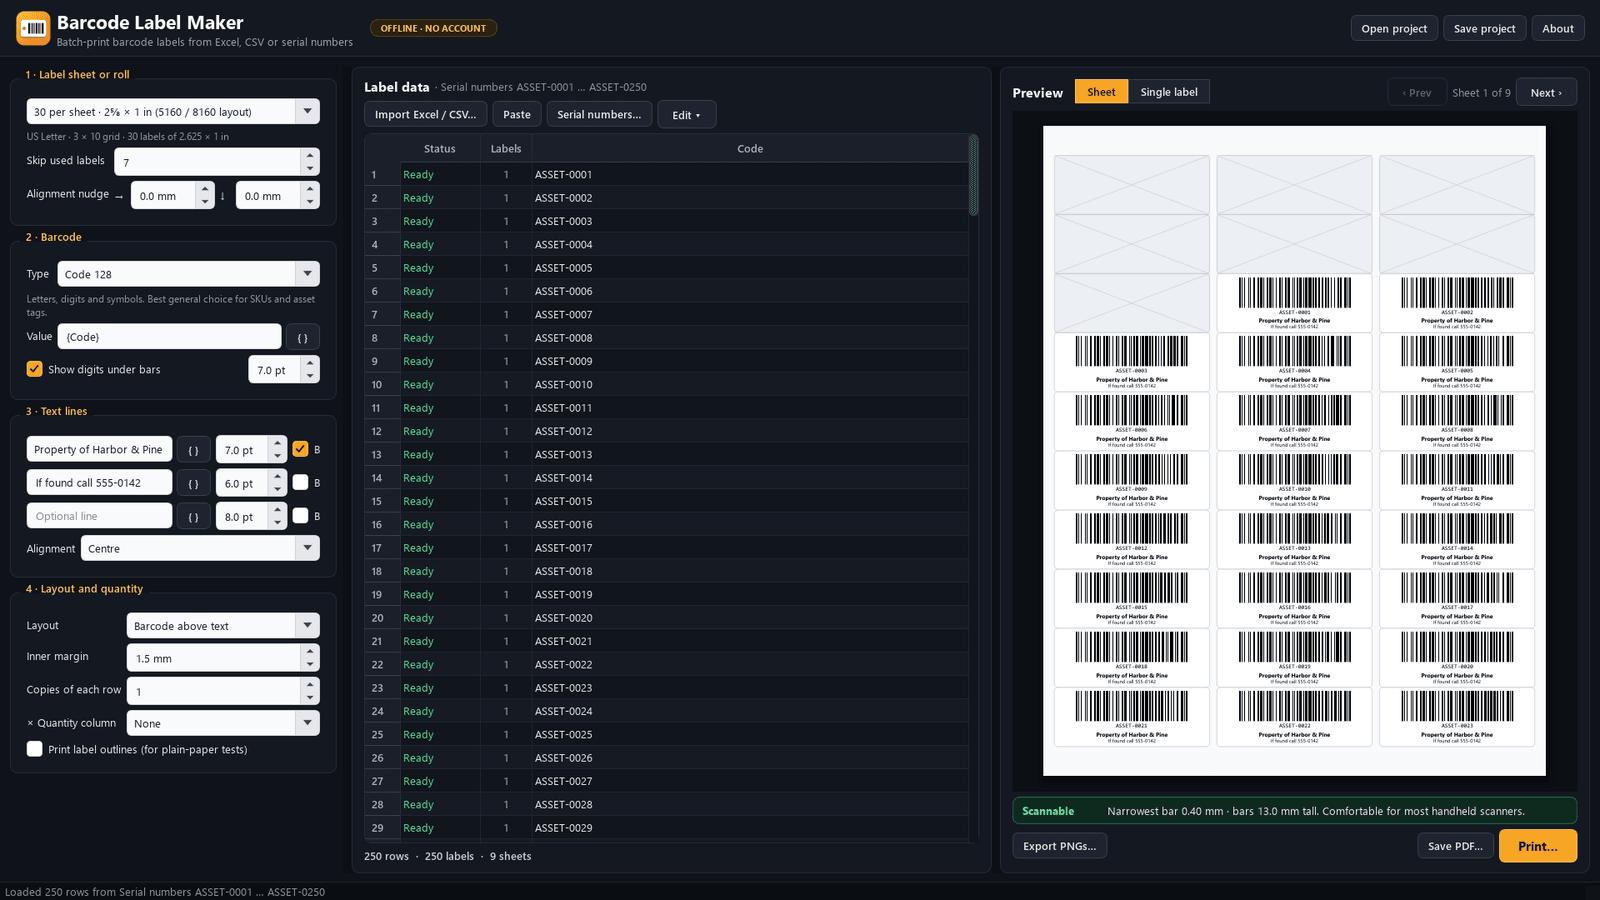Screen dimensions: 1600x900
Task: Open the About dialog
Action: pos(1558,28)
